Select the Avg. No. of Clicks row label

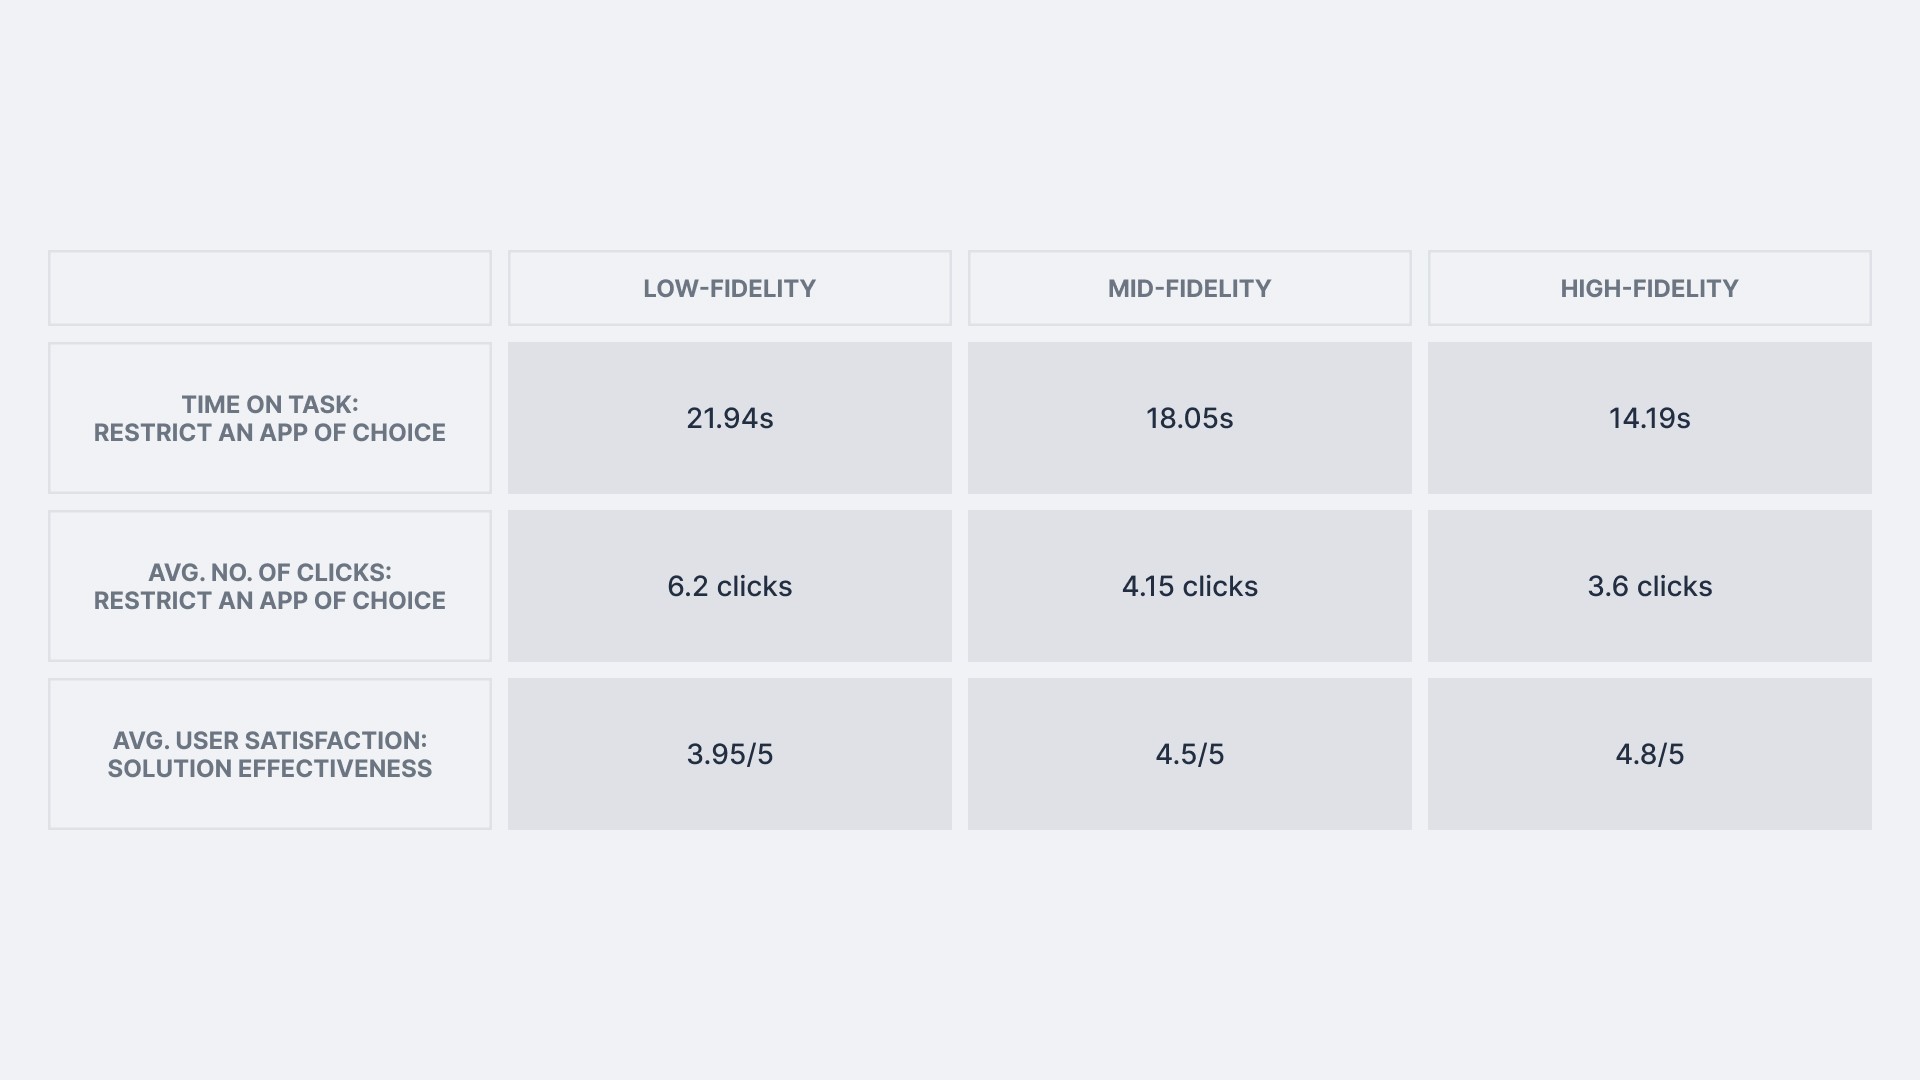coord(270,586)
